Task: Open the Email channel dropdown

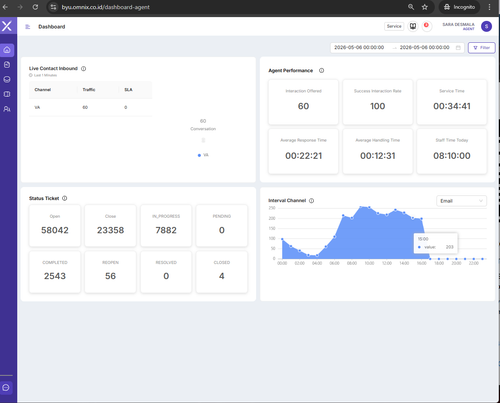Action: pyautogui.click(x=461, y=201)
